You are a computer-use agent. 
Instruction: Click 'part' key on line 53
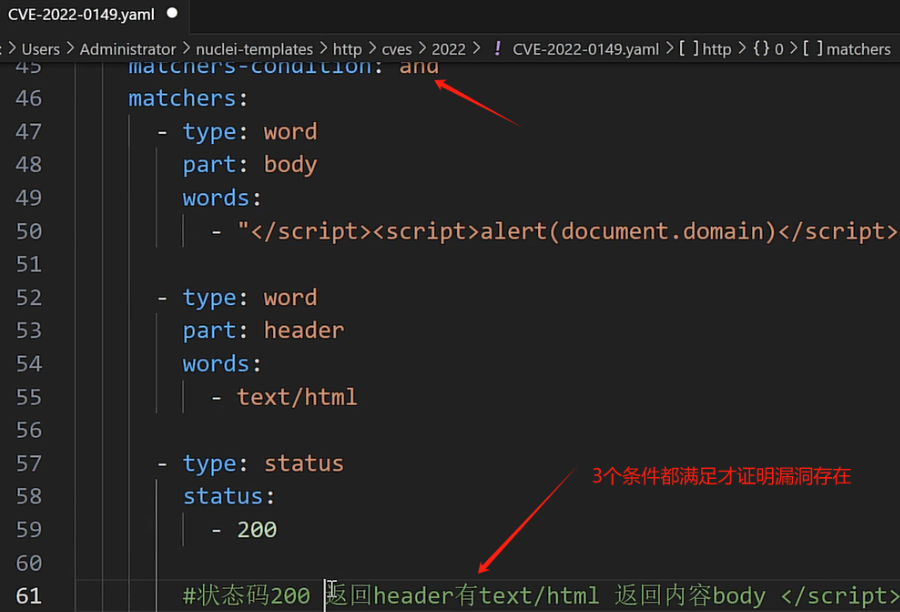pos(210,331)
